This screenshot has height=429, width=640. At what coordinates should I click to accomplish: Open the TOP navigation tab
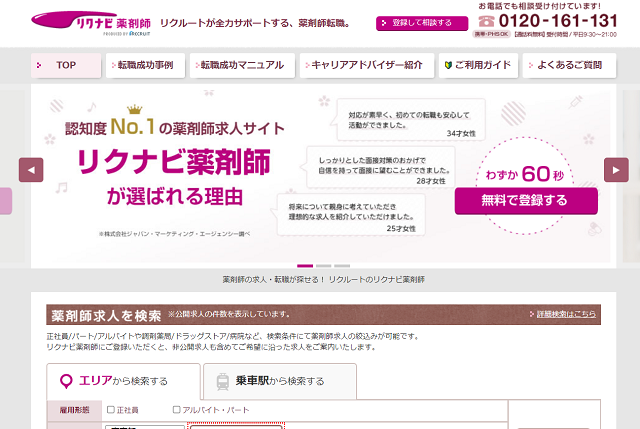click(66, 65)
